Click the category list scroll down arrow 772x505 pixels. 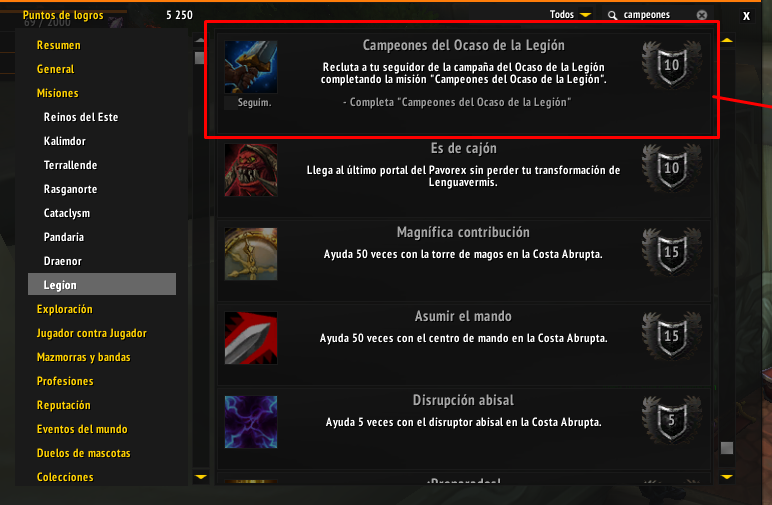click(201, 476)
